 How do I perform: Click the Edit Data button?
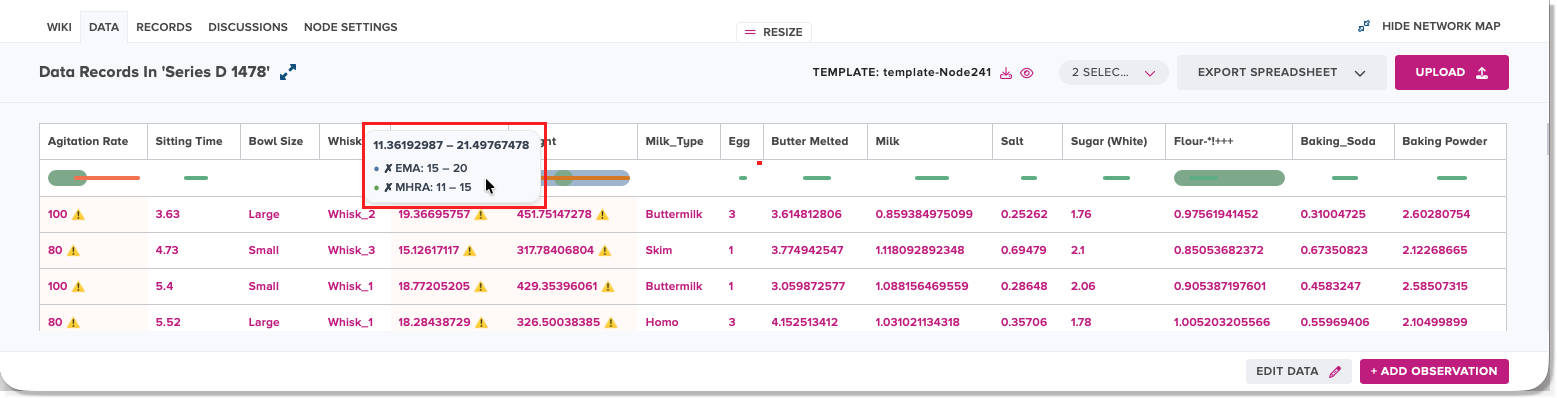1299,371
